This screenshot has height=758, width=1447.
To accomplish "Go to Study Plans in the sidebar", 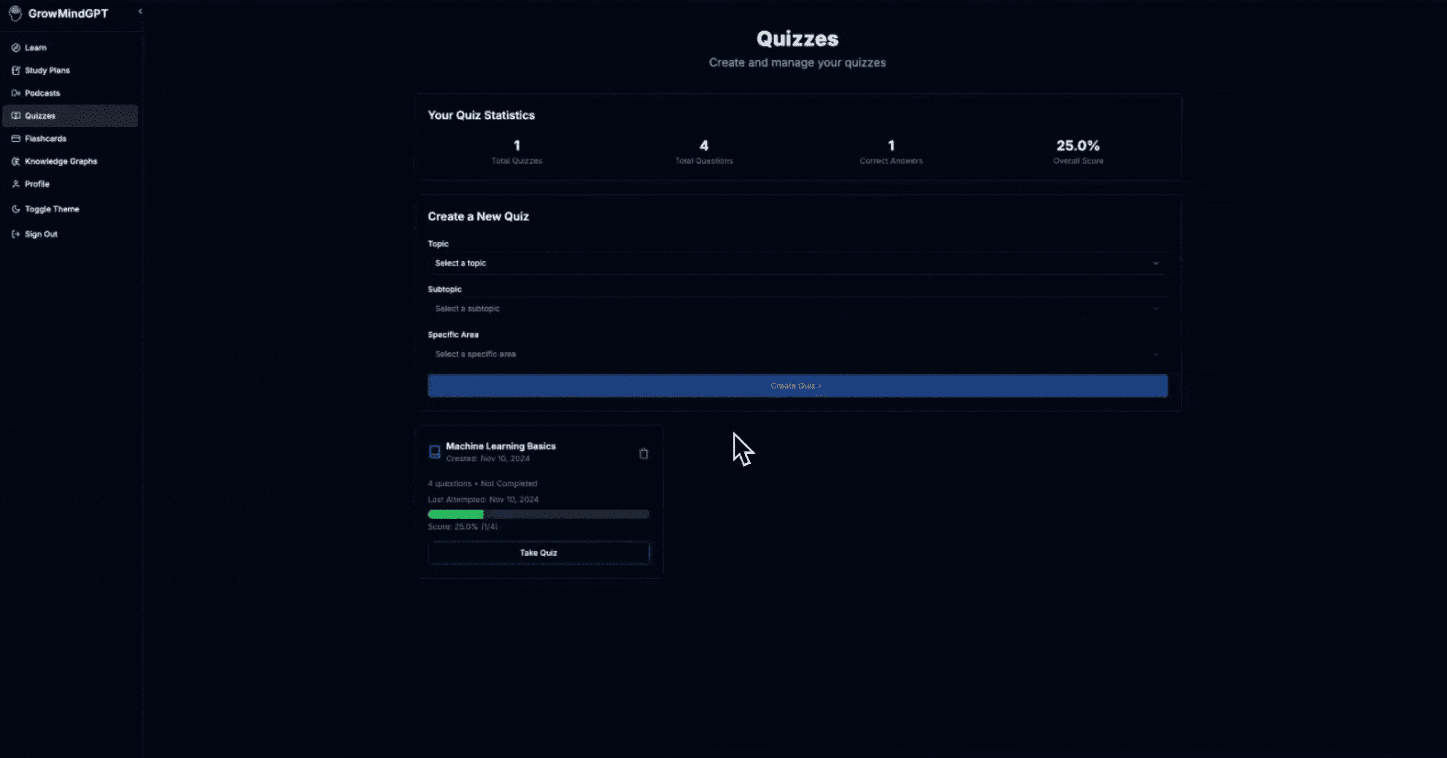I will coord(70,71).
